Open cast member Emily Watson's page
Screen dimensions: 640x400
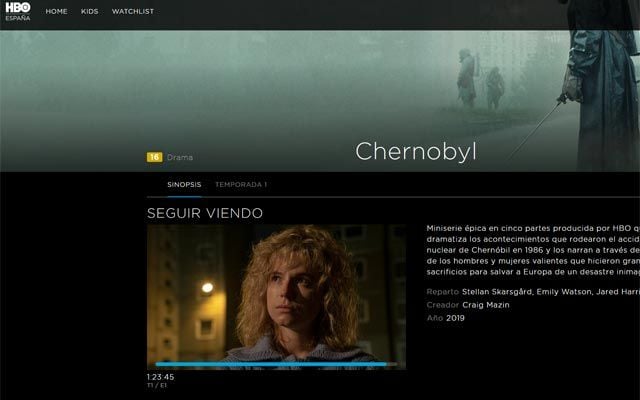[x=563, y=292]
